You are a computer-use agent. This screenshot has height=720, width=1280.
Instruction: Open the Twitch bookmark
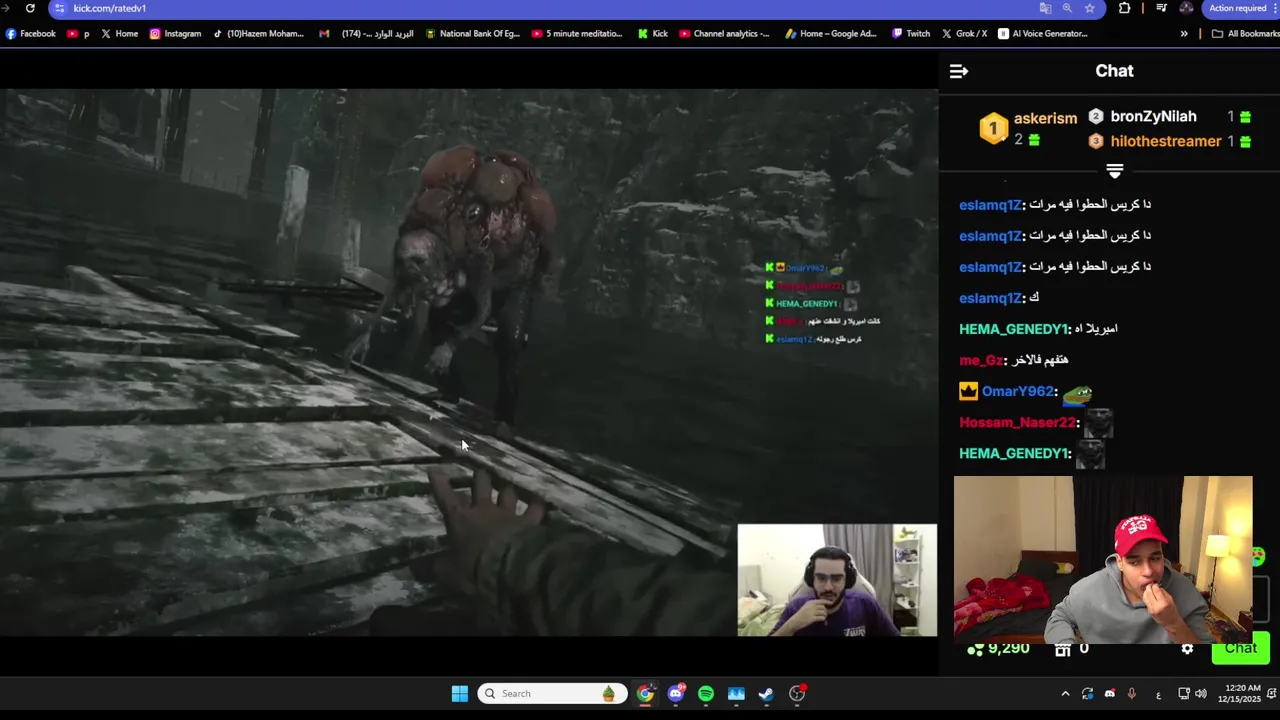(x=910, y=33)
